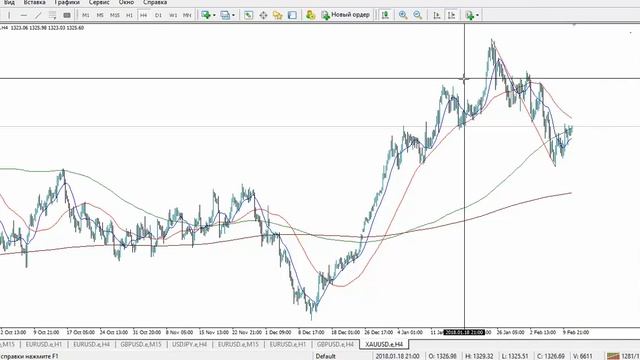Select the trendline drawing tool
This screenshot has width=640, height=360.
tap(38, 15)
